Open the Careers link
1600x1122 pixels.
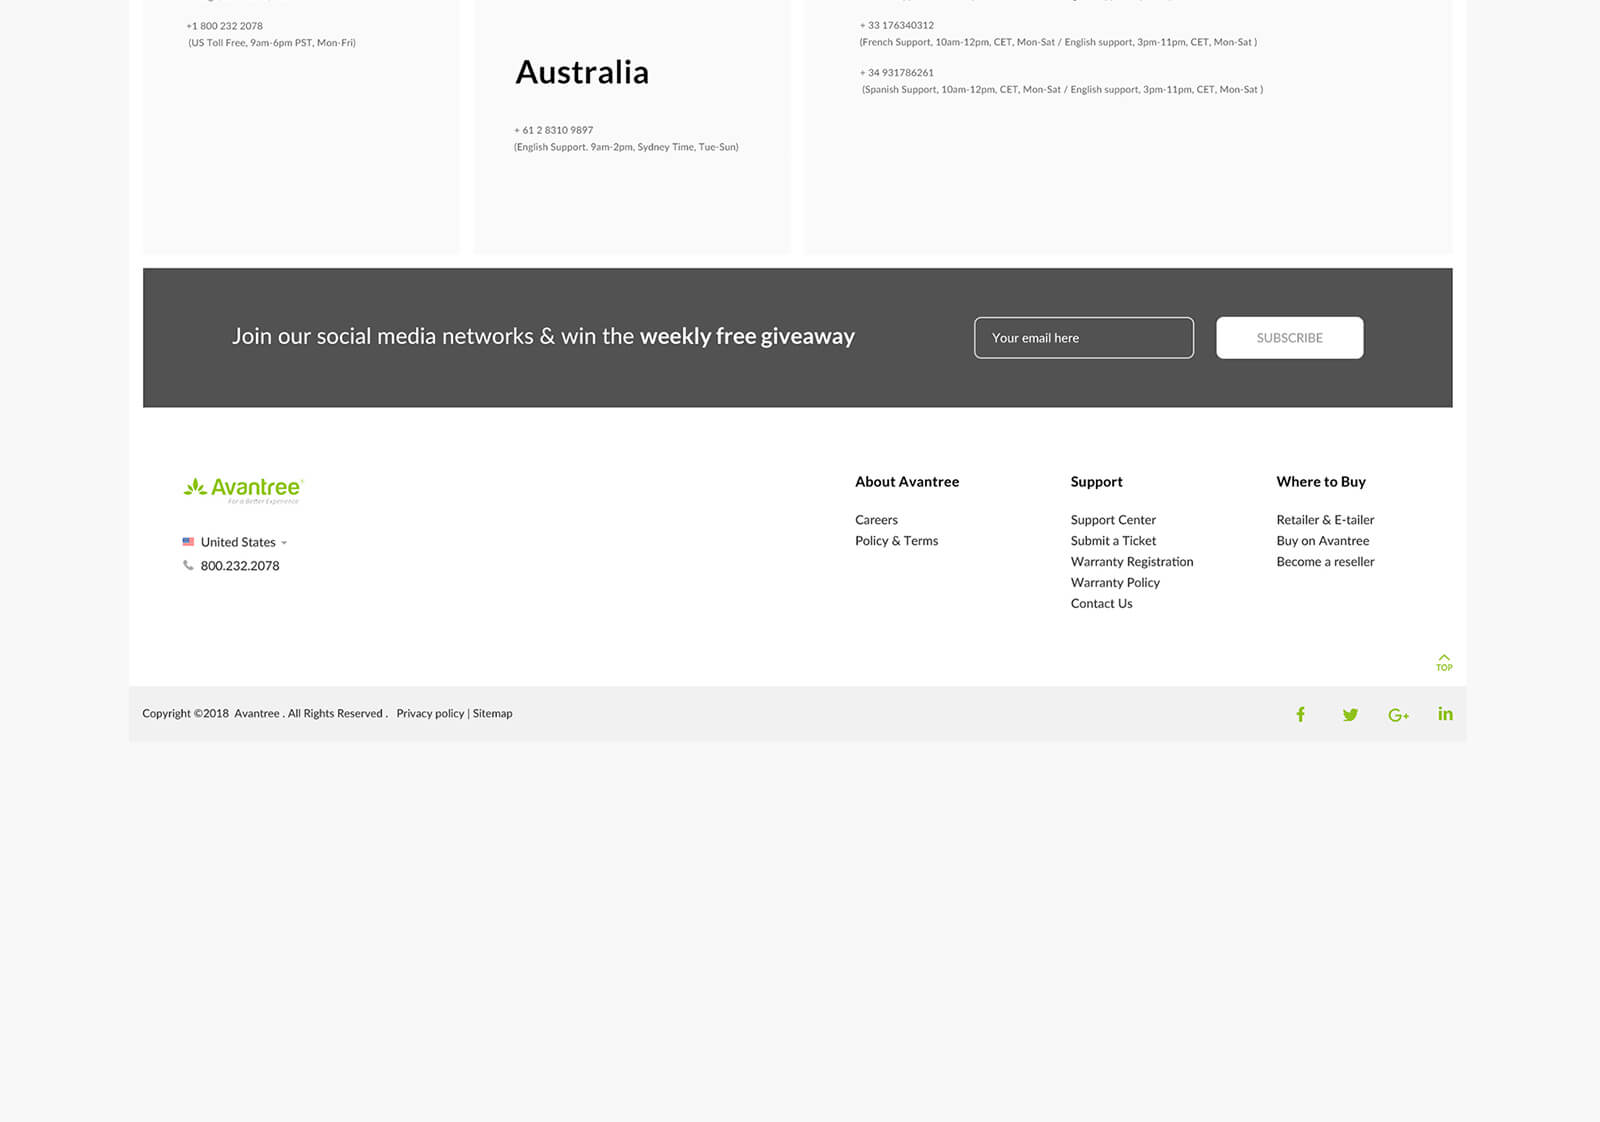tap(876, 520)
